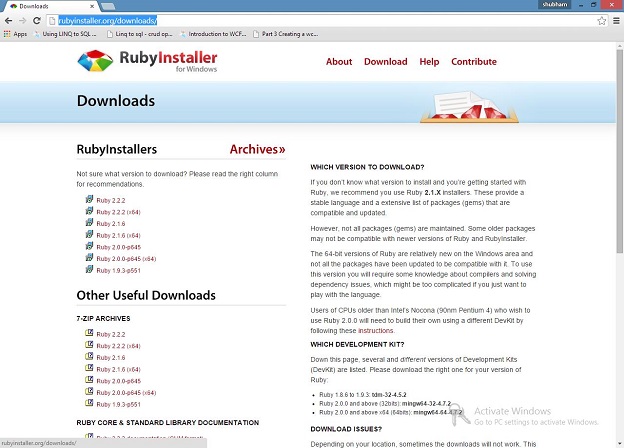Click the RubyInstaller logo
Screen dimensions: 624x448
[x=147, y=61]
